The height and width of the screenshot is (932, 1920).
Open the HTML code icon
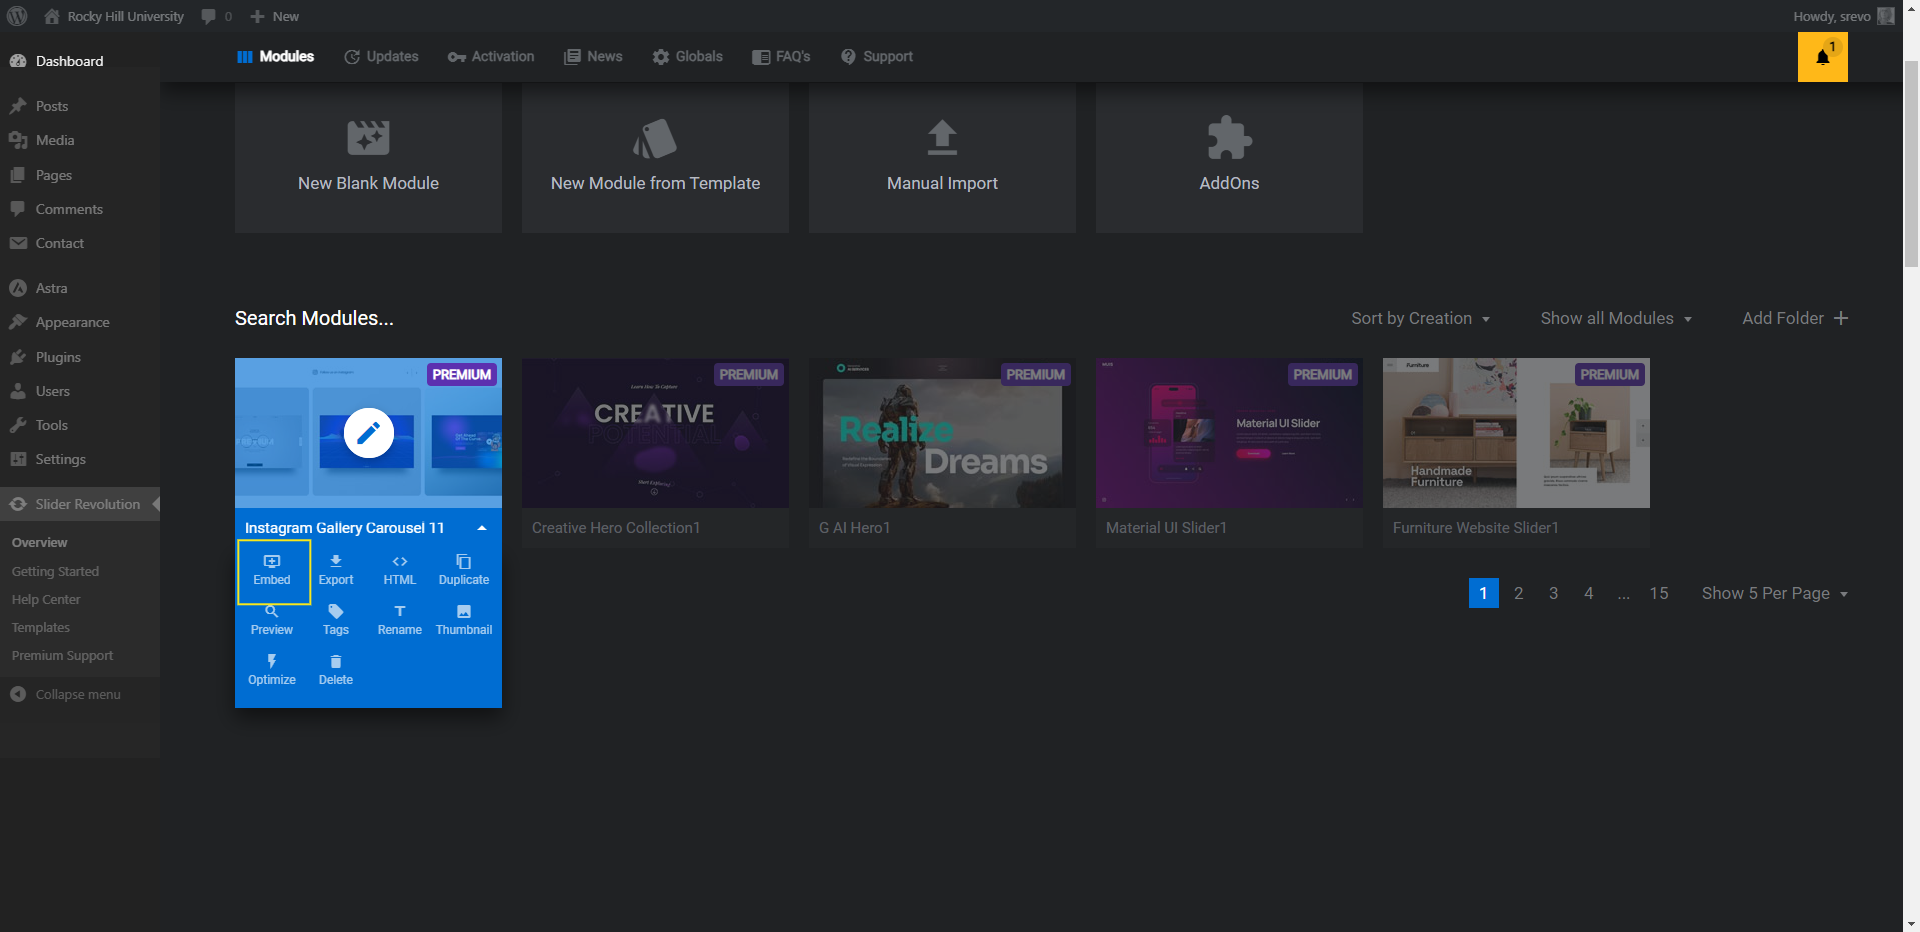400,570
